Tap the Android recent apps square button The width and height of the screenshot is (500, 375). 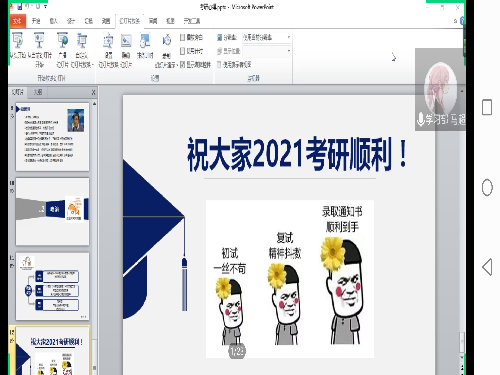(487, 107)
